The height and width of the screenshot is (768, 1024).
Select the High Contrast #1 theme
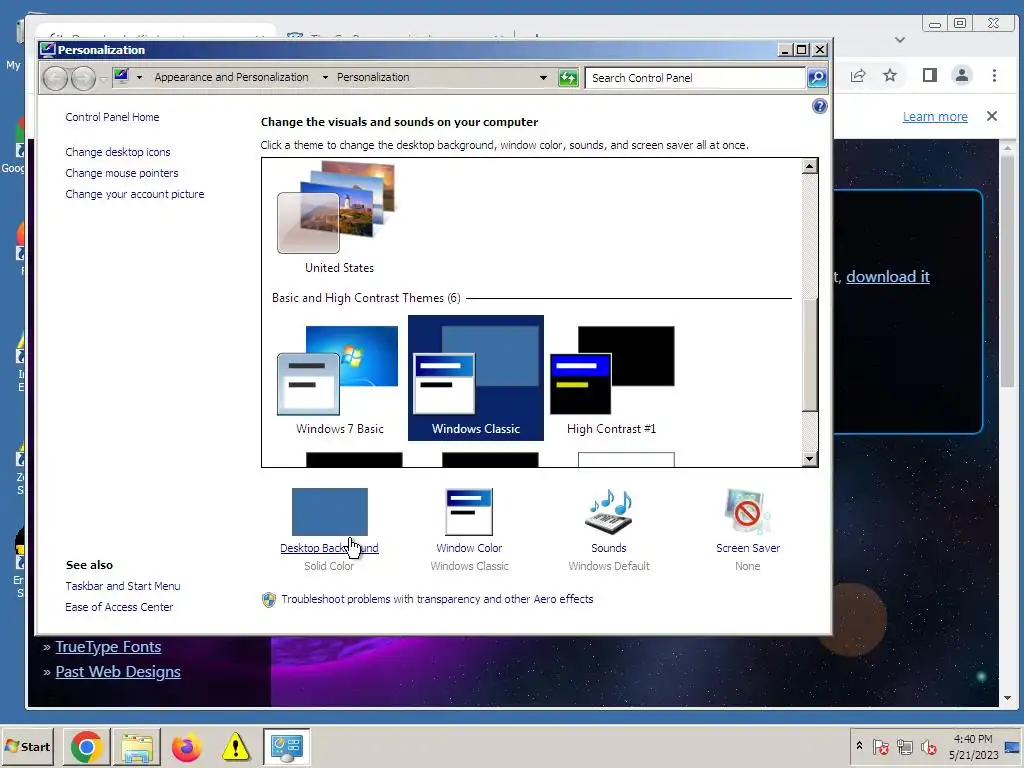tap(612, 378)
